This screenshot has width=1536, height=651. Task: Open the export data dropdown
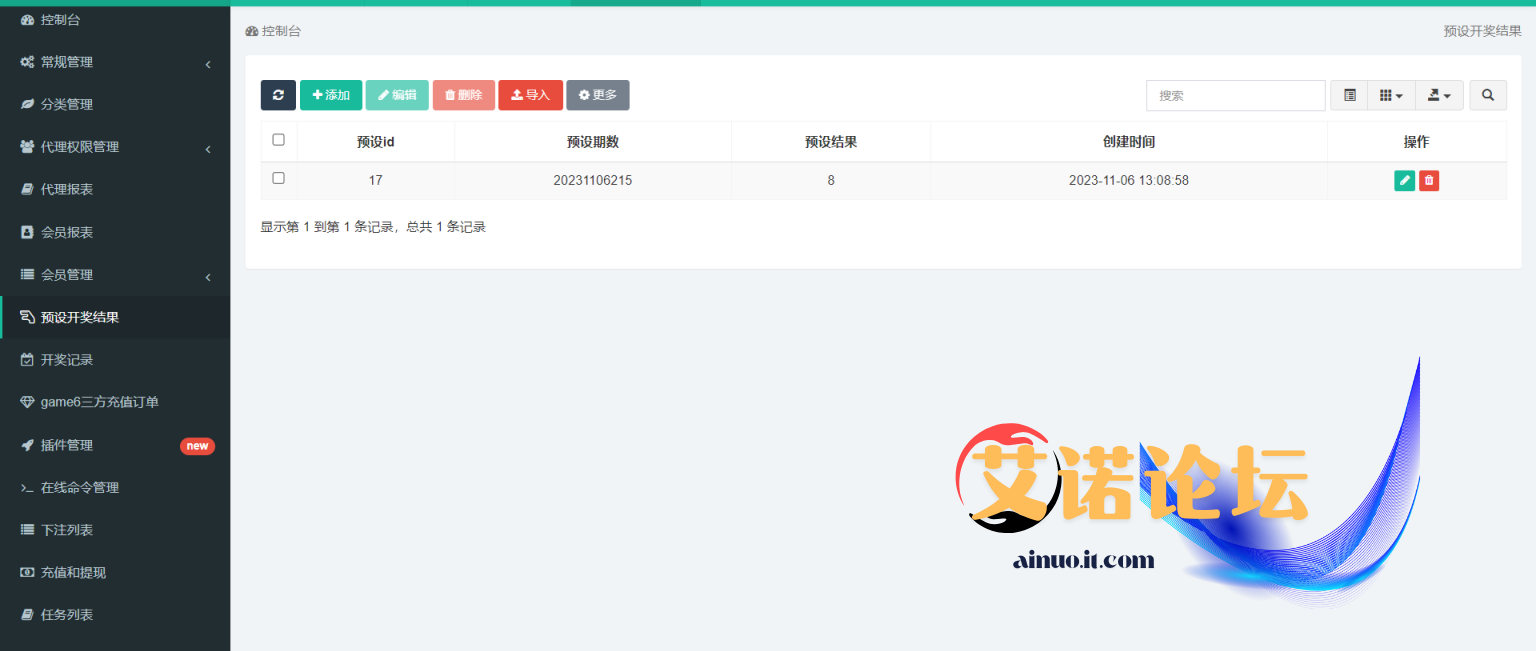coord(1440,95)
